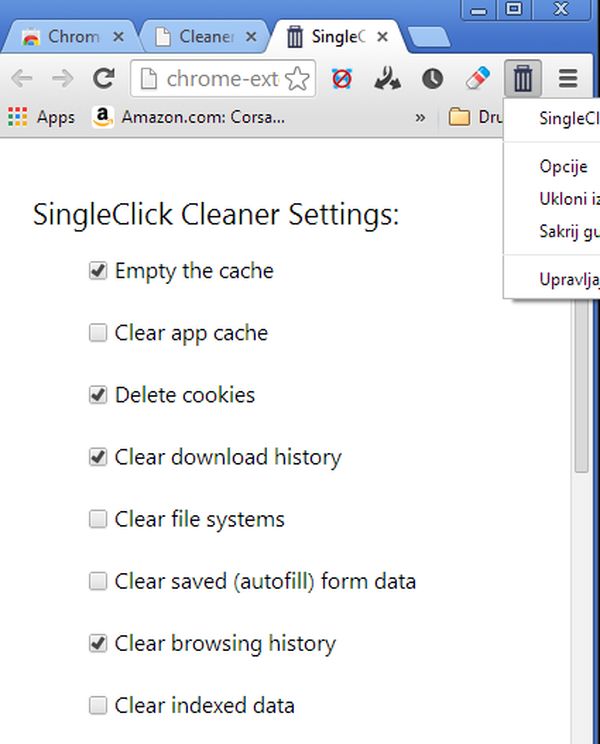
Task: Click the eraser extension icon
Action: (478, 78)
